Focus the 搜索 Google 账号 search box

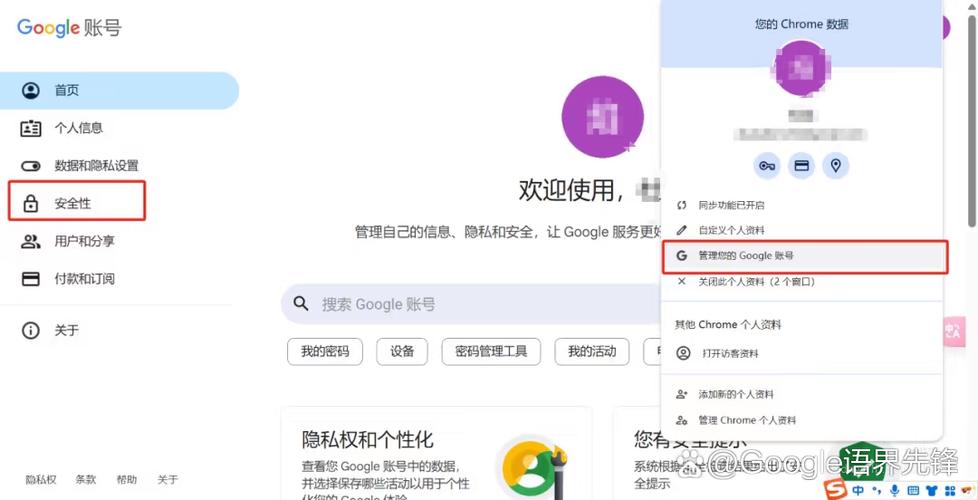471,304
